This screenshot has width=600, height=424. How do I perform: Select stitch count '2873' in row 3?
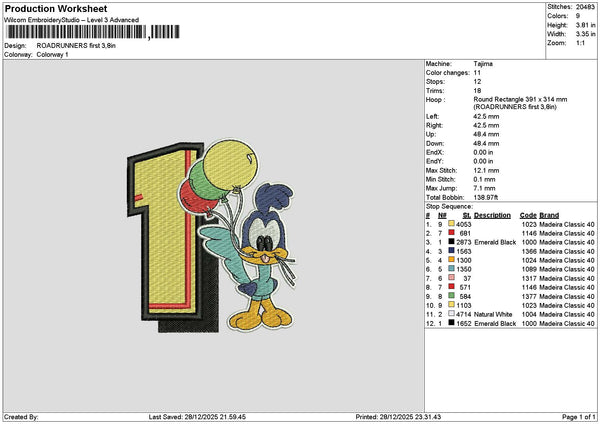(x=463, y=242)
